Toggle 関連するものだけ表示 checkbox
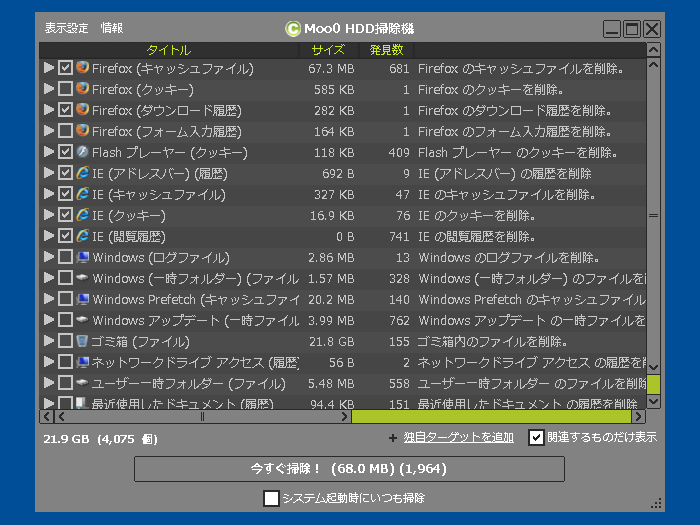Screen dimensions: 700x525 coord(536,438)
